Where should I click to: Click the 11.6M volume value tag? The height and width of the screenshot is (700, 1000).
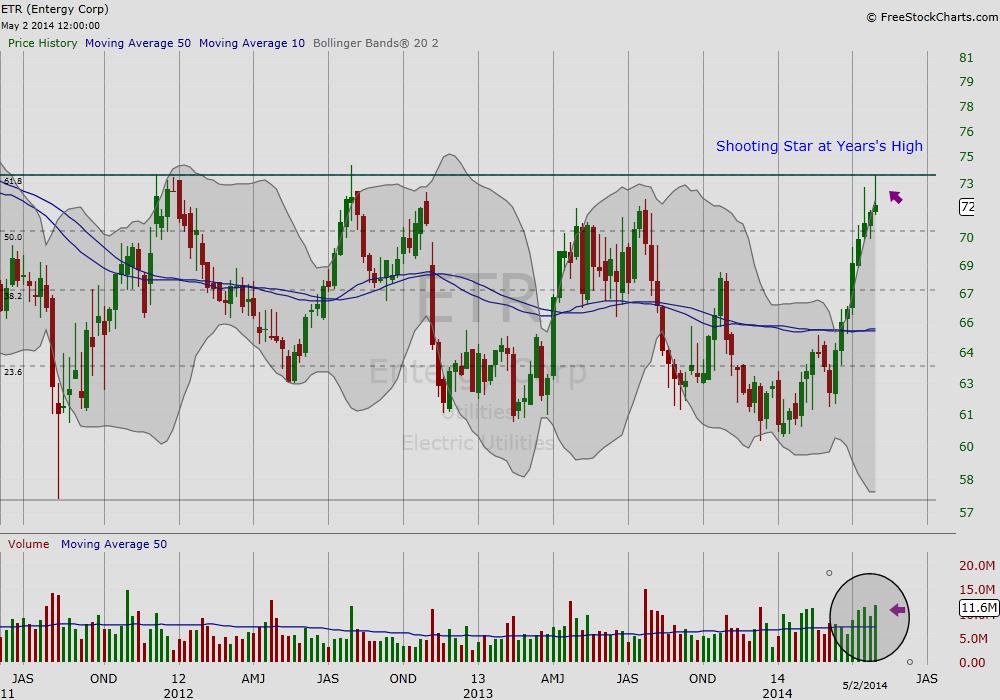coord(977,608)
